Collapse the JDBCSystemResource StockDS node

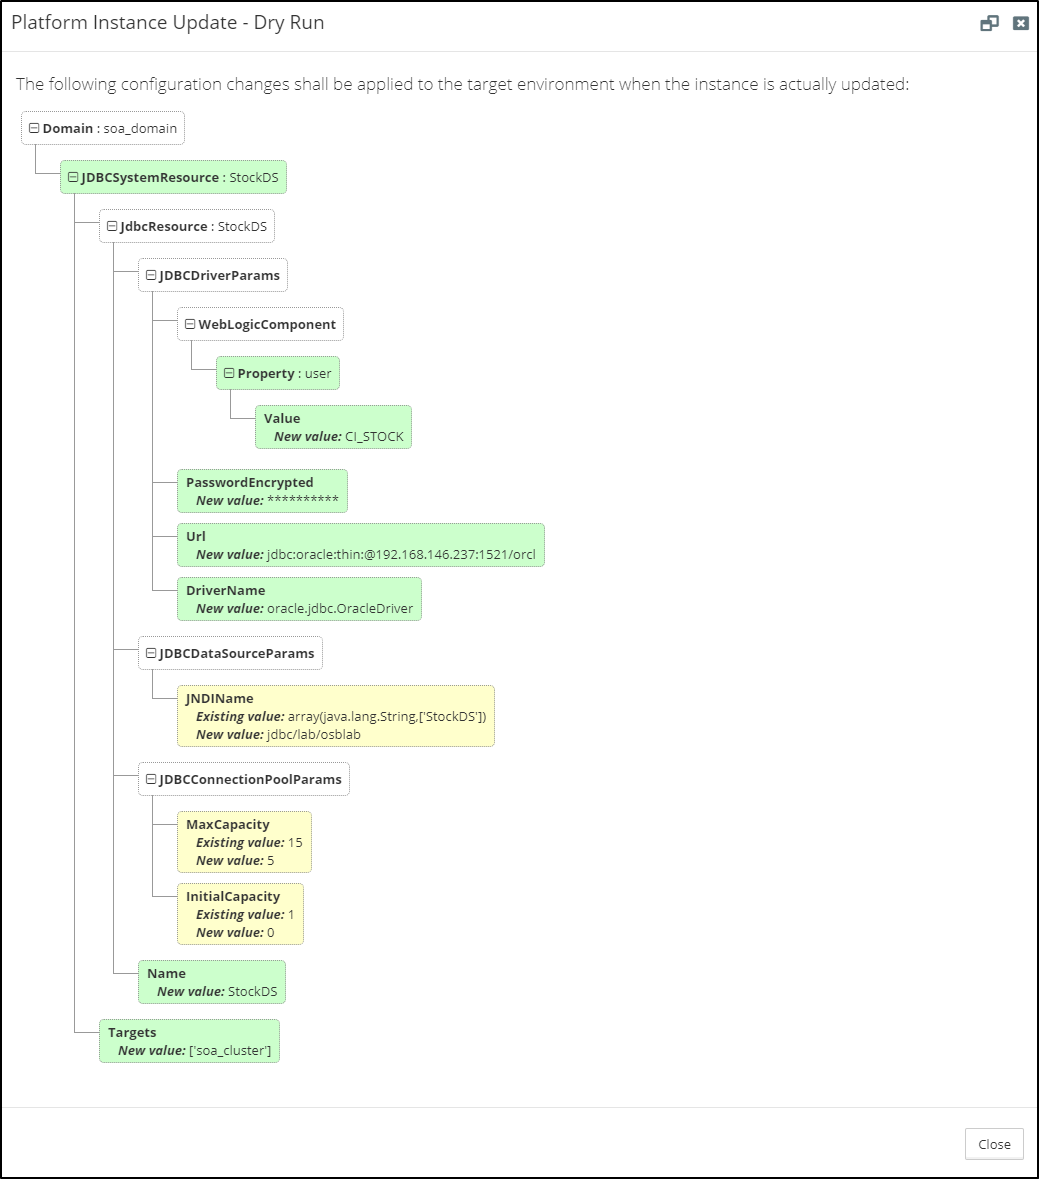73,177
